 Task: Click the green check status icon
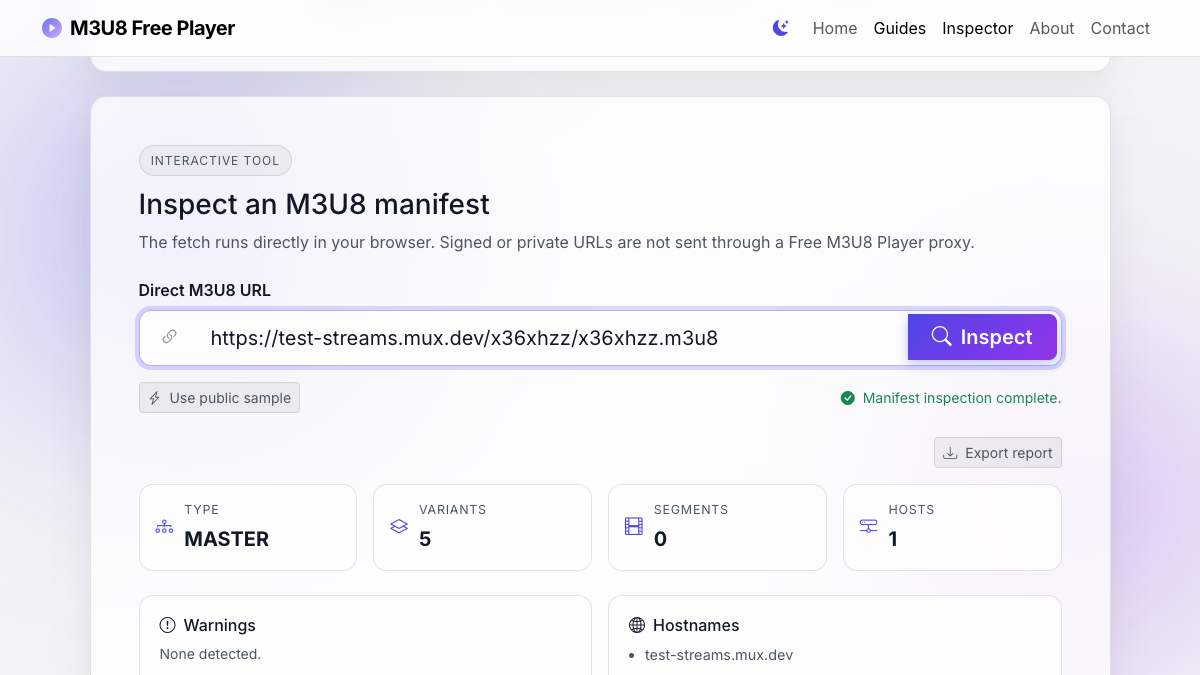pos(848,398)
